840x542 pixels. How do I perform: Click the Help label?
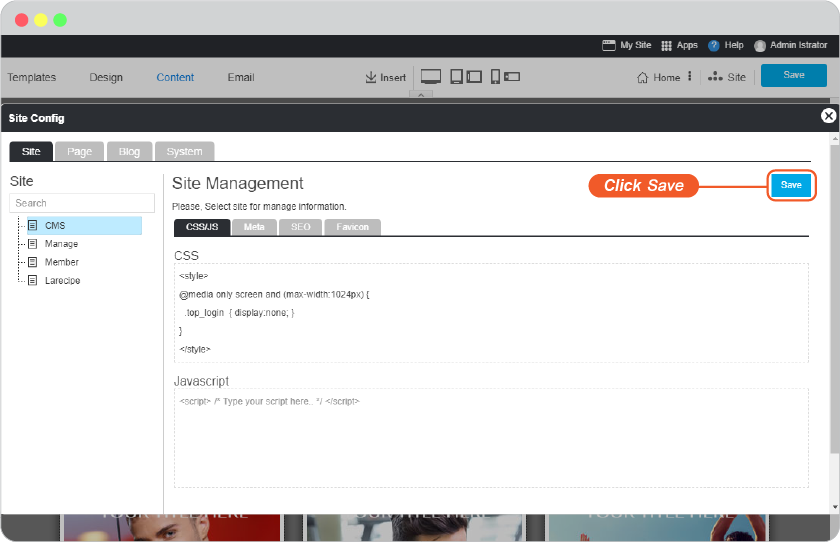(x=734, y=45)
